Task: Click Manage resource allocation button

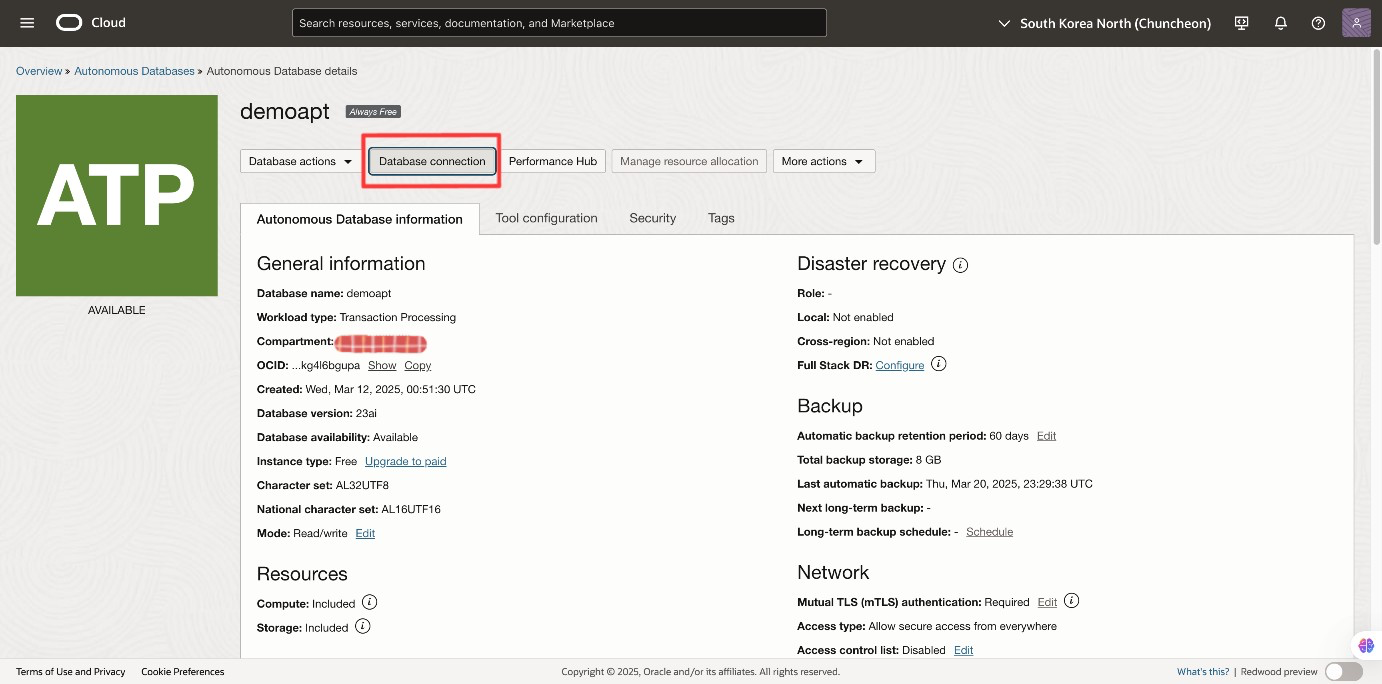Action: click(689, 161)
